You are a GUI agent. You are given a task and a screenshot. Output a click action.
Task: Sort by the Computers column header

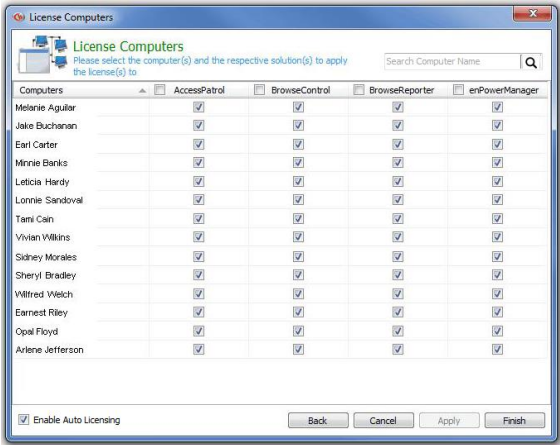pyautogui.click(x=81, y=90)
